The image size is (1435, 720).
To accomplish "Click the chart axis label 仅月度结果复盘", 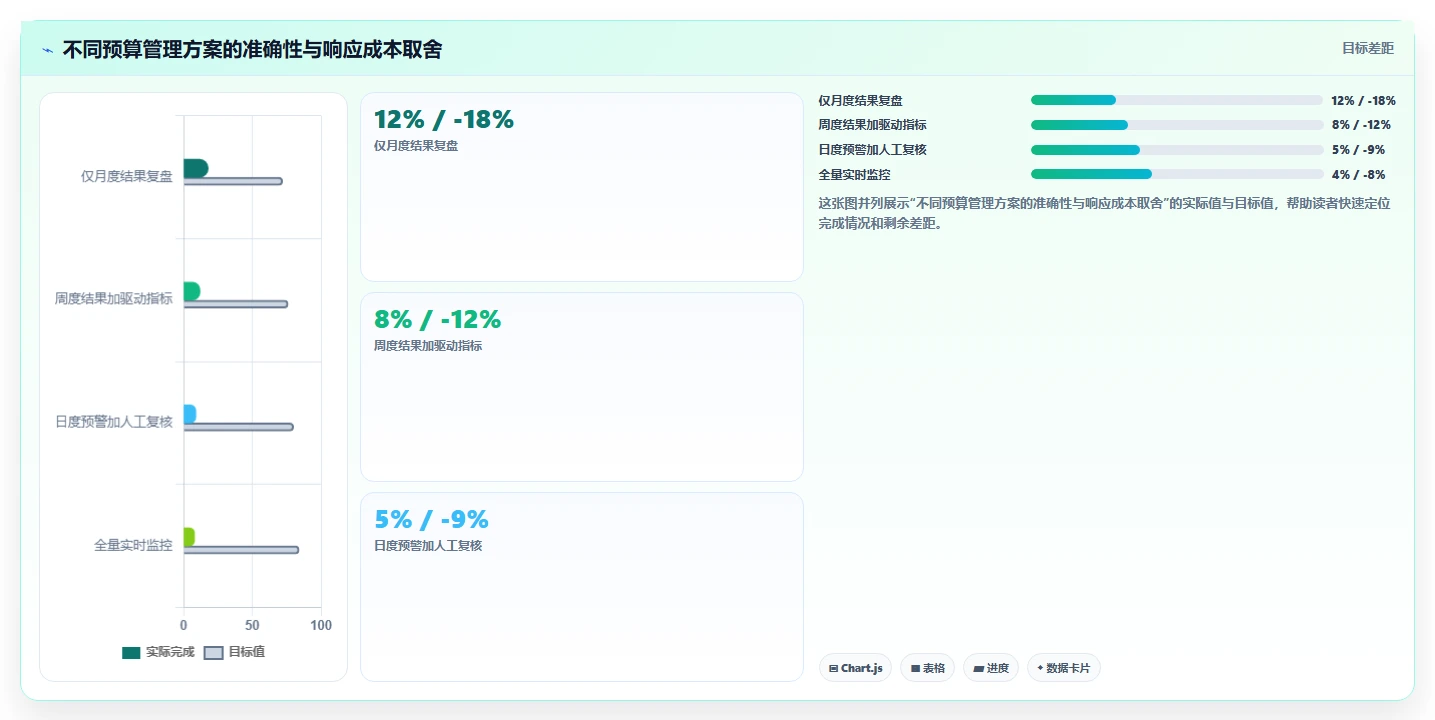I will pyautogui.click(x=127, y=176).
